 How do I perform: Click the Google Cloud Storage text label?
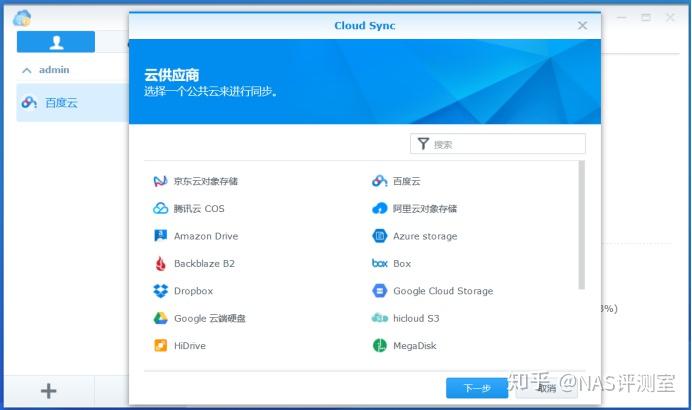click(x=443, y=291)
